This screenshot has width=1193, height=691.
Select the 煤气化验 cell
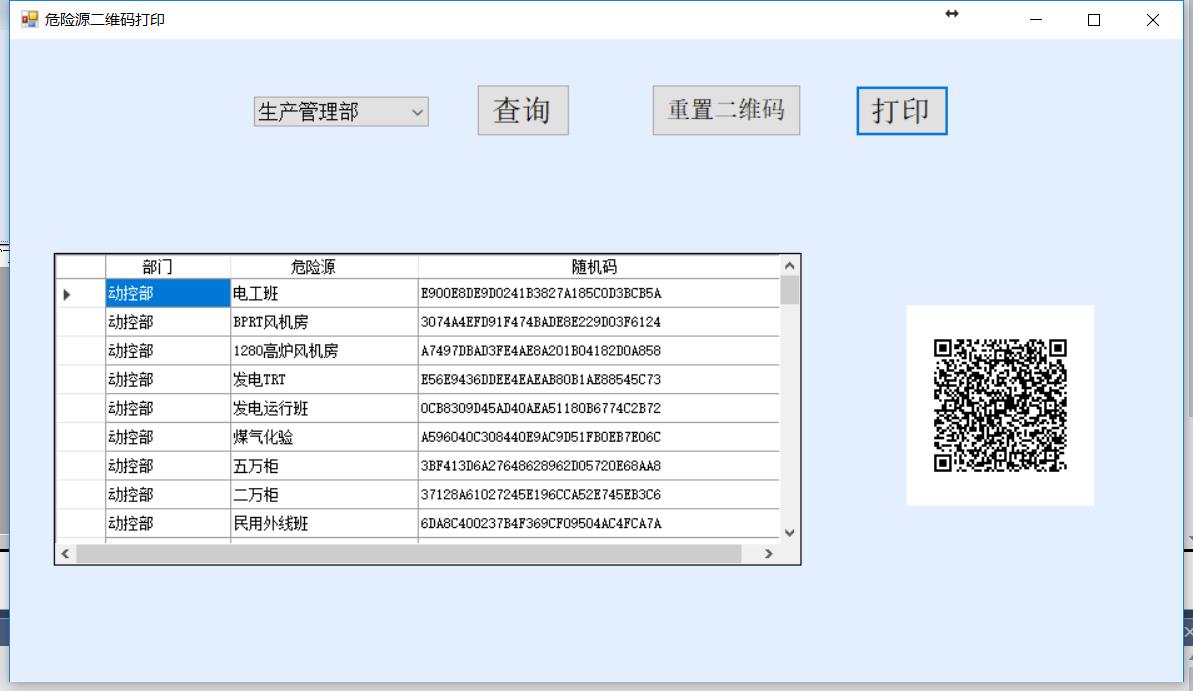coord(324,438)
